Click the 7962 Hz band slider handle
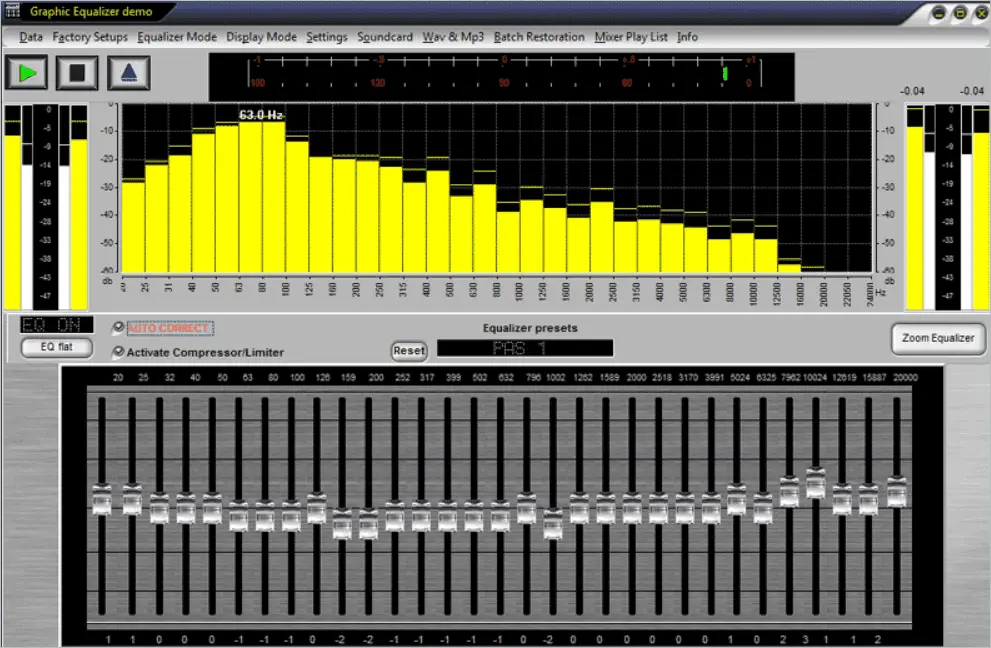Viewport: 991px width, 648px height. coord(789,492)
